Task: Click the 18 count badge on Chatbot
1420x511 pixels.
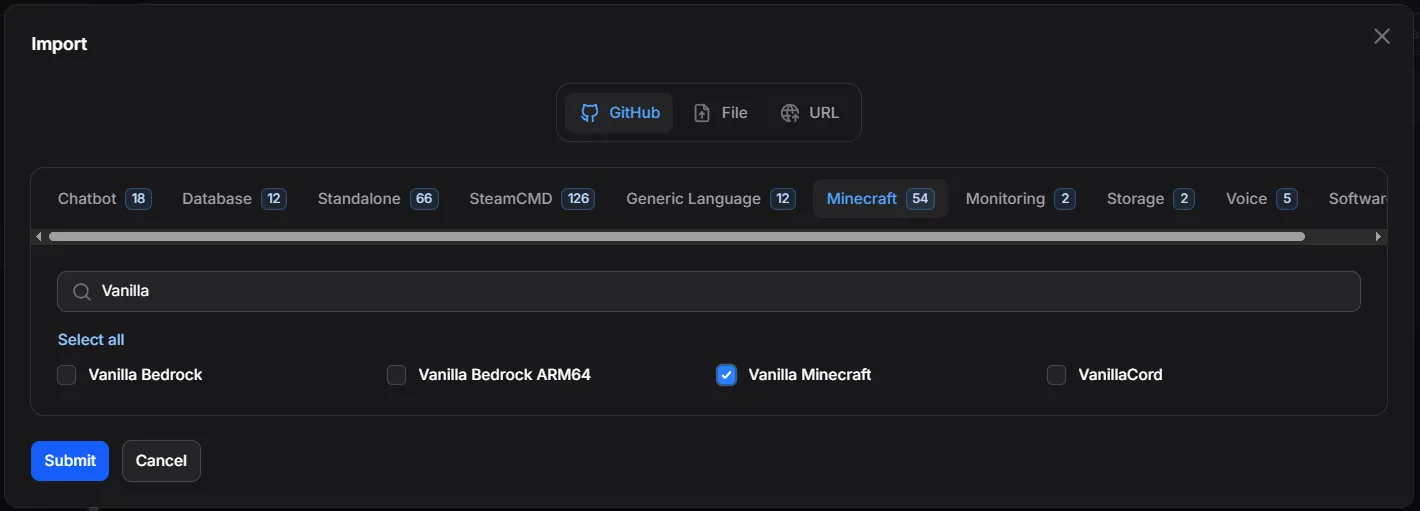Action: click(x=138, y=199)
